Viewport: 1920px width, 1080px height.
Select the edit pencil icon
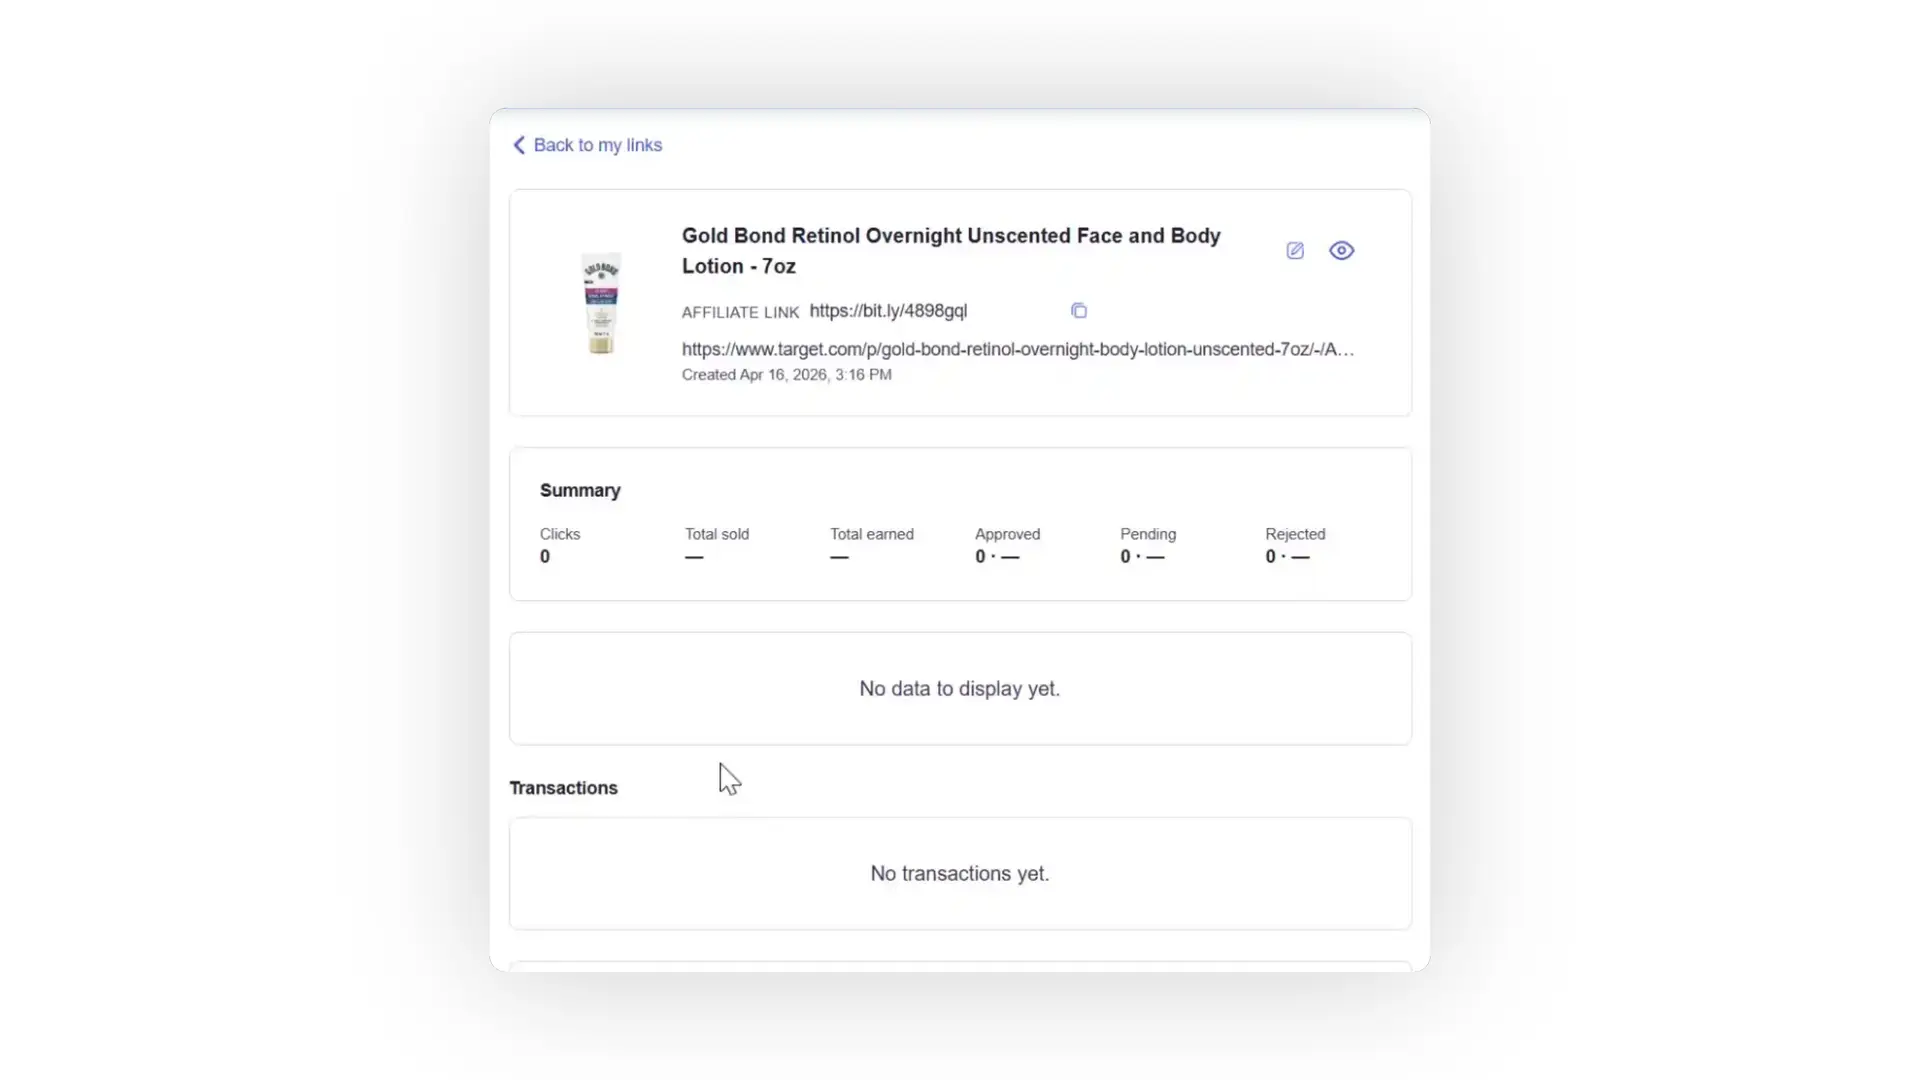click(x=1294, y=250)
